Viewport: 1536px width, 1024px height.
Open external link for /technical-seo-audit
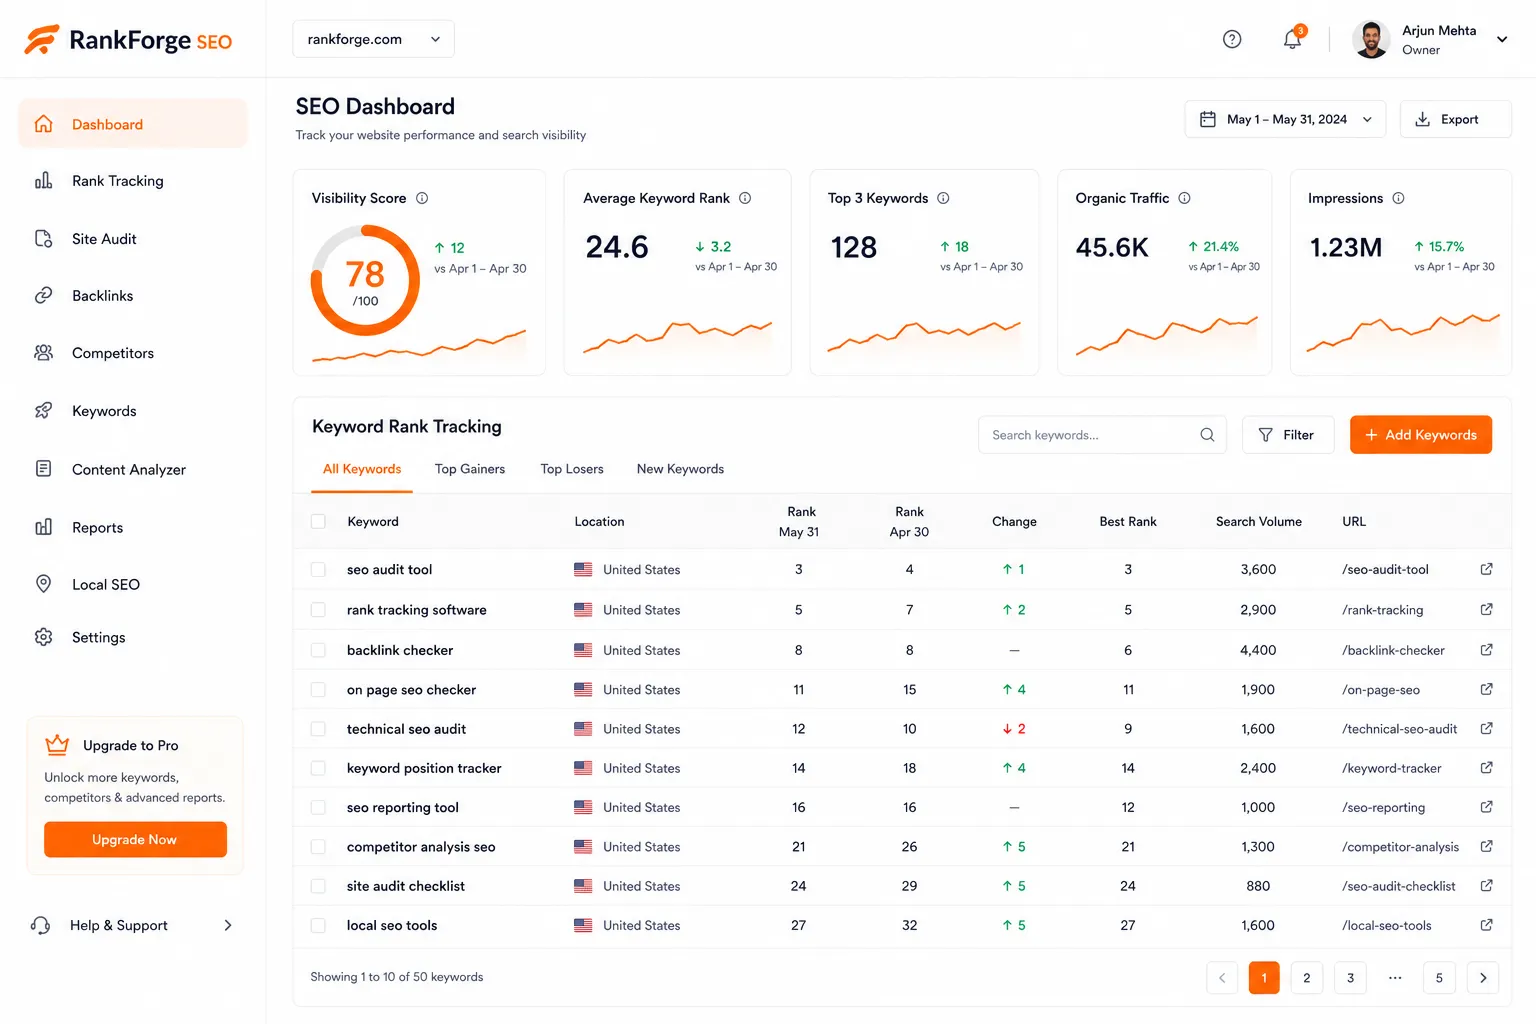[1486, 729]
